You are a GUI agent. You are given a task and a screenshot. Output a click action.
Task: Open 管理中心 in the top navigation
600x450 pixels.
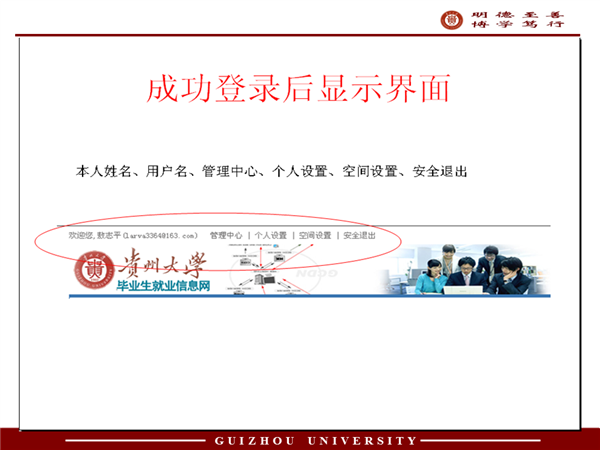(x=226, y=235)
